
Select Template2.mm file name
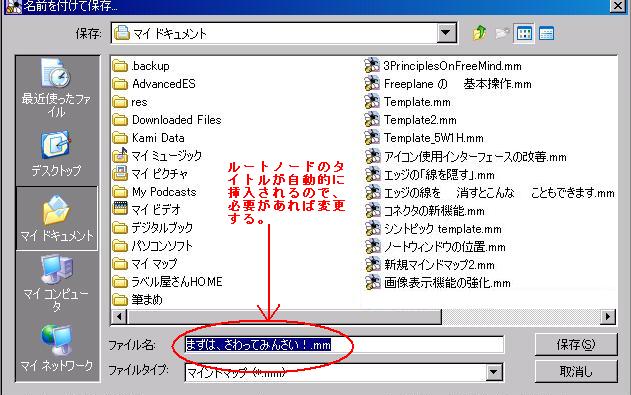coord(420,120)
